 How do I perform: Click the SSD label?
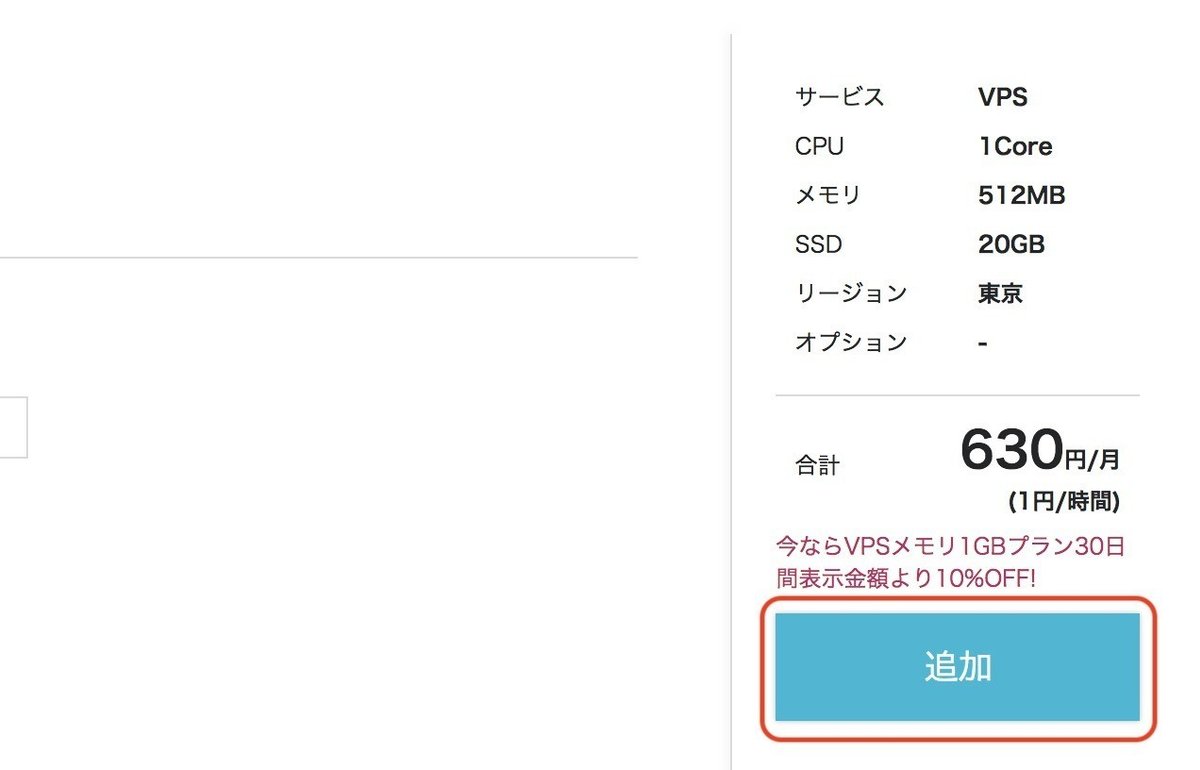pyautogui.click(x=818, y=244)
